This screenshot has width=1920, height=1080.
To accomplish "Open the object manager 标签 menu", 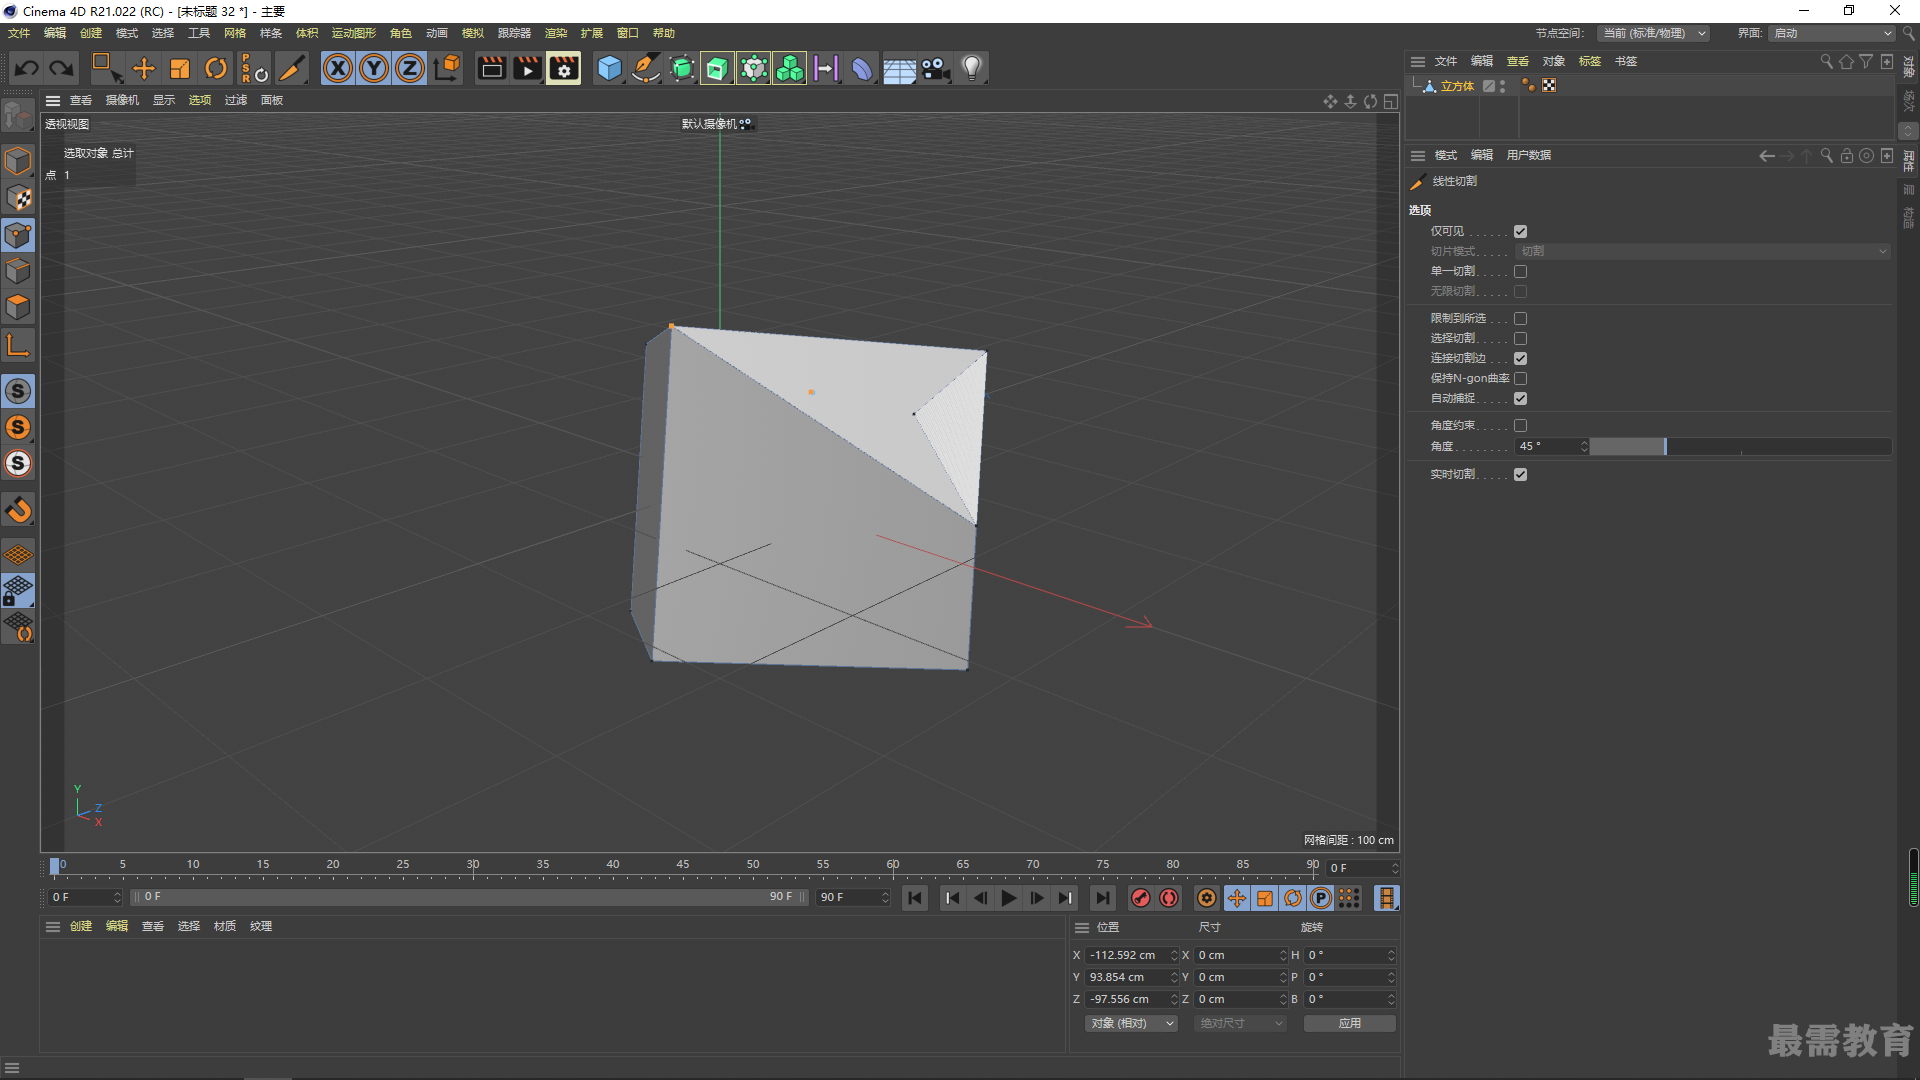I will coord(1590,61).
